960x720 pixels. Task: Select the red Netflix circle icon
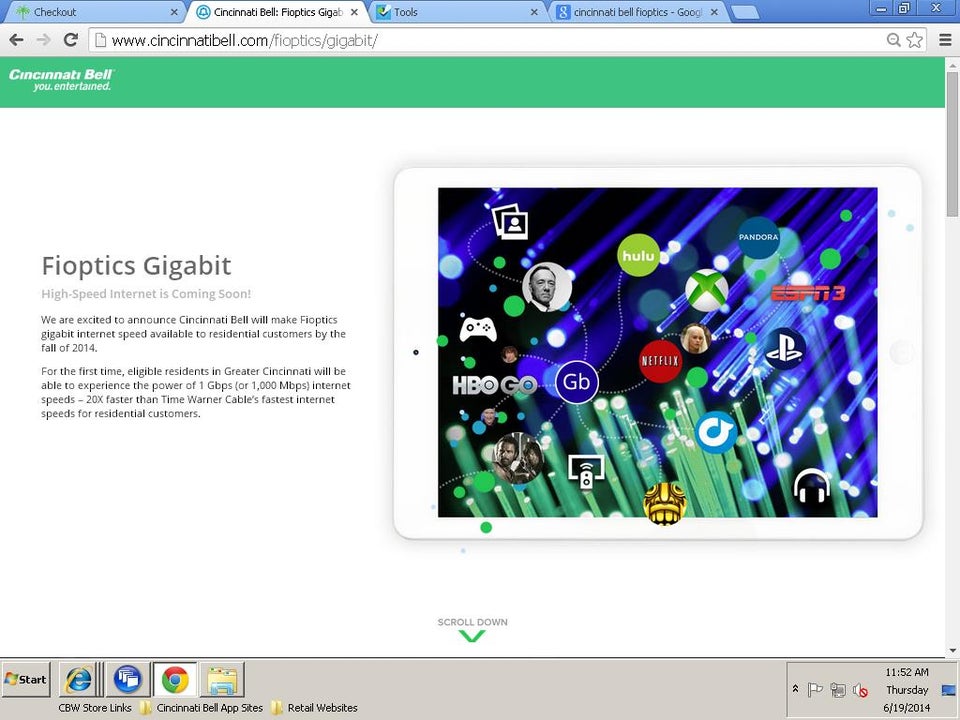point(660,361)
